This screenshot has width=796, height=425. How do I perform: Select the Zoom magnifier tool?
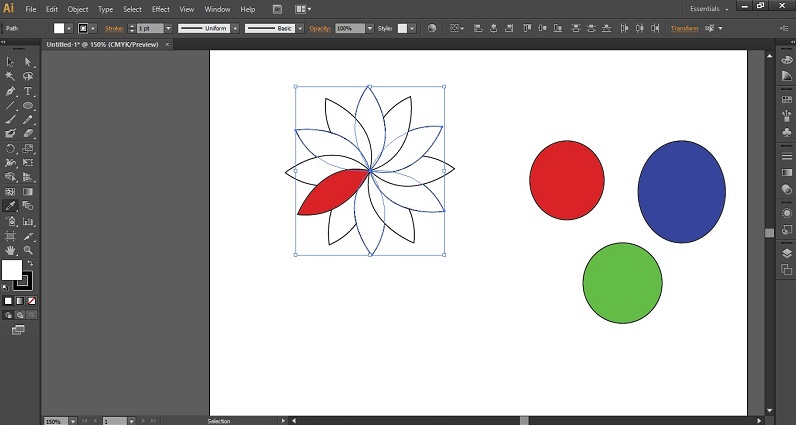pos(28,250)
